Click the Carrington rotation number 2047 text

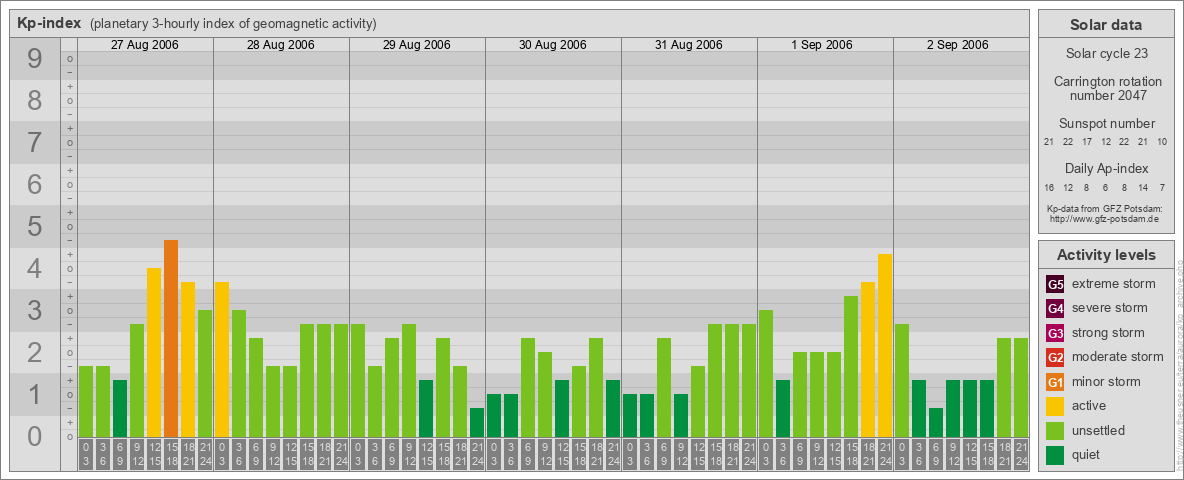tap(1108, 88)
